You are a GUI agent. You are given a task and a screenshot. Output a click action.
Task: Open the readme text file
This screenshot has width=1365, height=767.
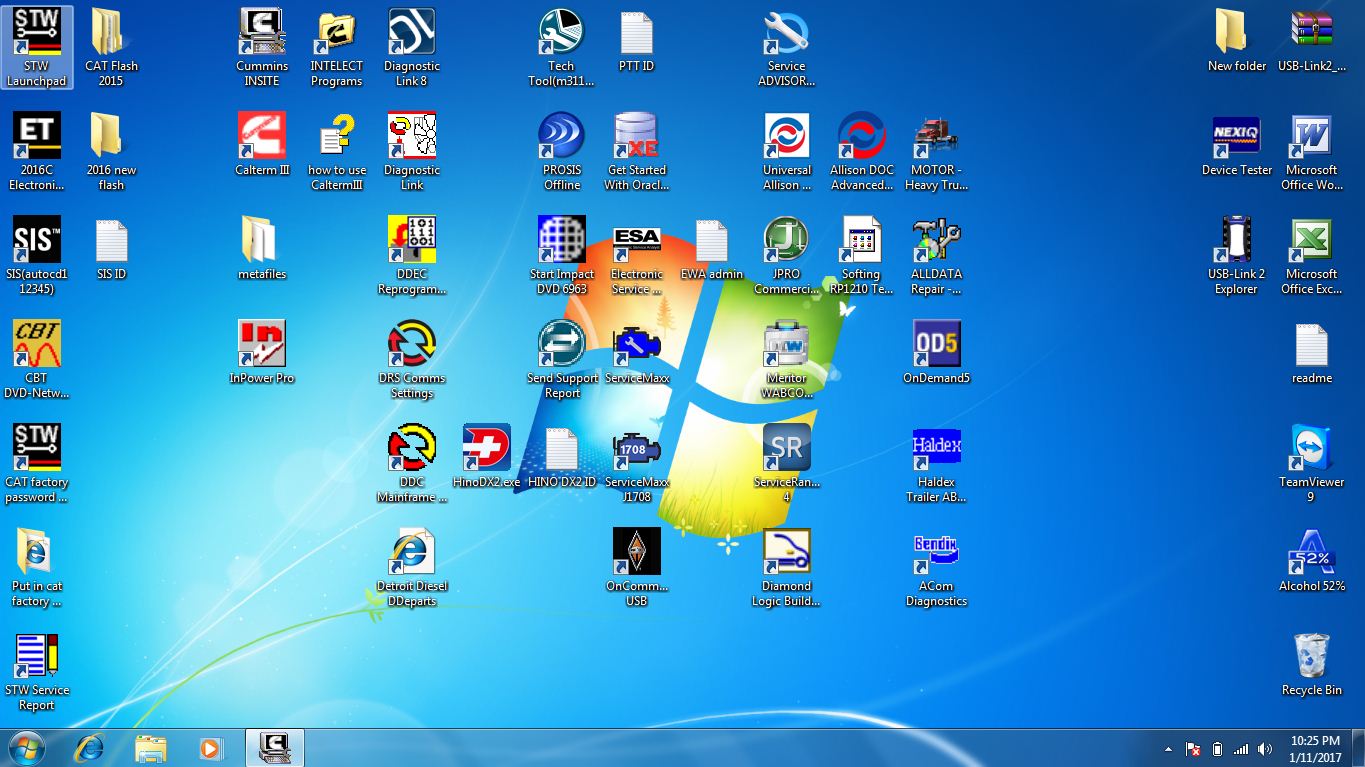(1312, 352)
